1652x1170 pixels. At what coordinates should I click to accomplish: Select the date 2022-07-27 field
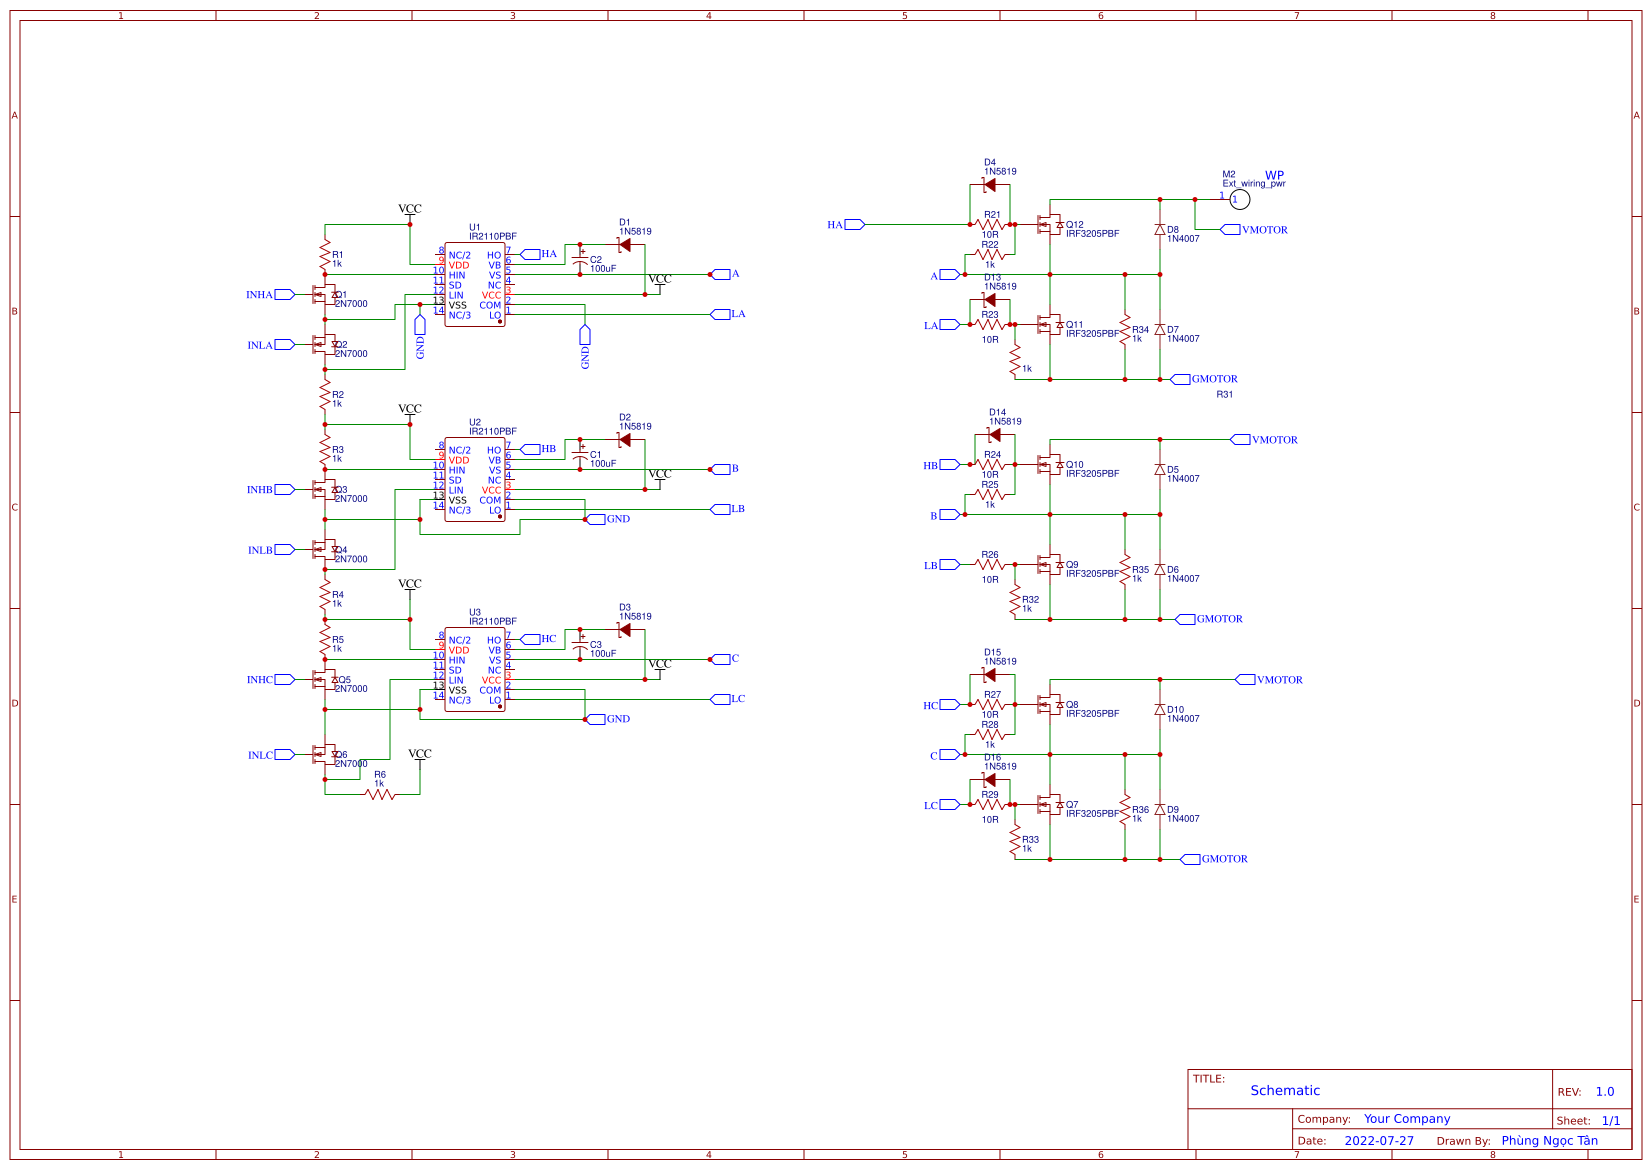click(x=1382, y=1140)
